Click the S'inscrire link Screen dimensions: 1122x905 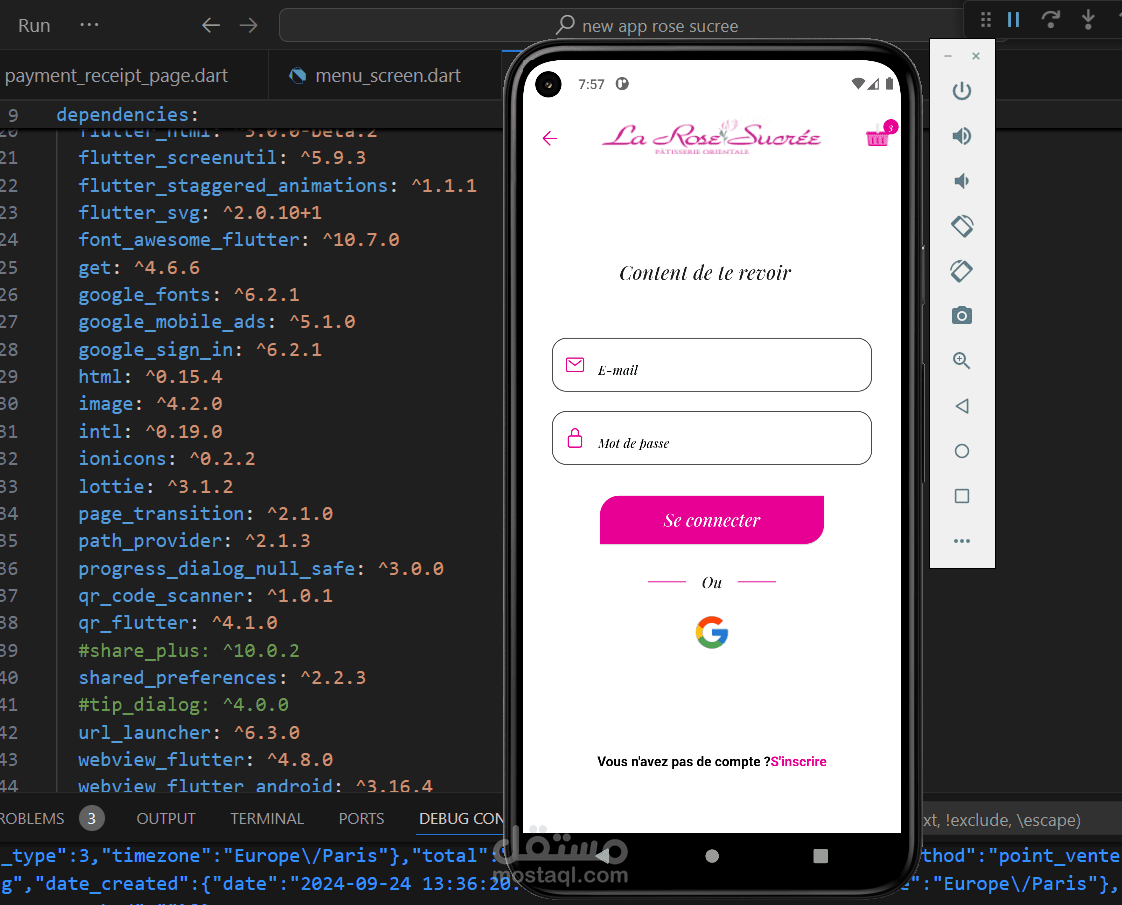[x=799, y=761]
